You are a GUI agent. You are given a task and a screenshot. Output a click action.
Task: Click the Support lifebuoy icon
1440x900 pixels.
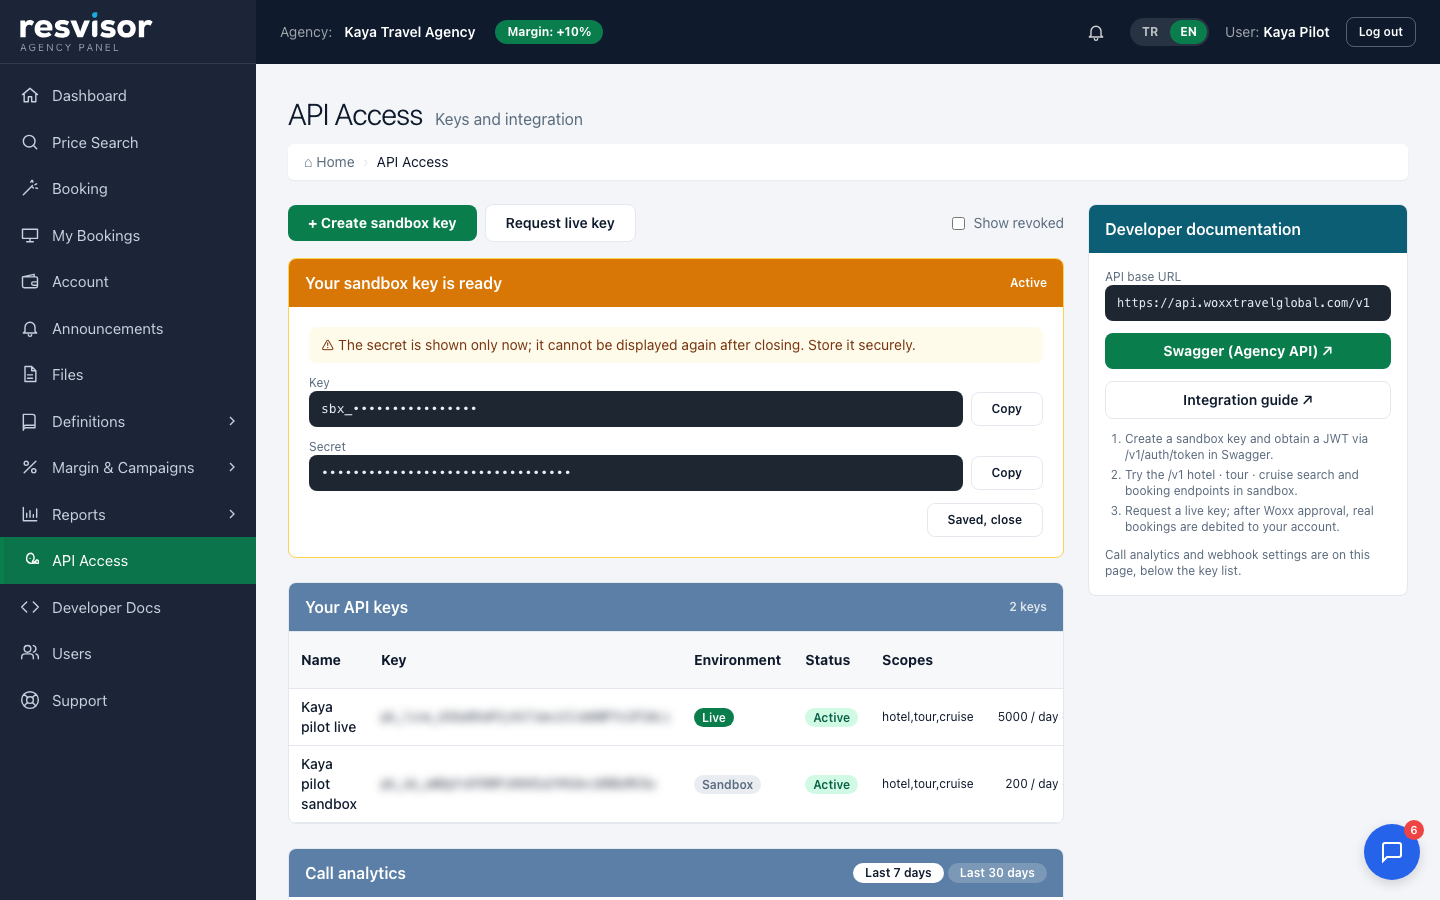click(x=30, y=700)
